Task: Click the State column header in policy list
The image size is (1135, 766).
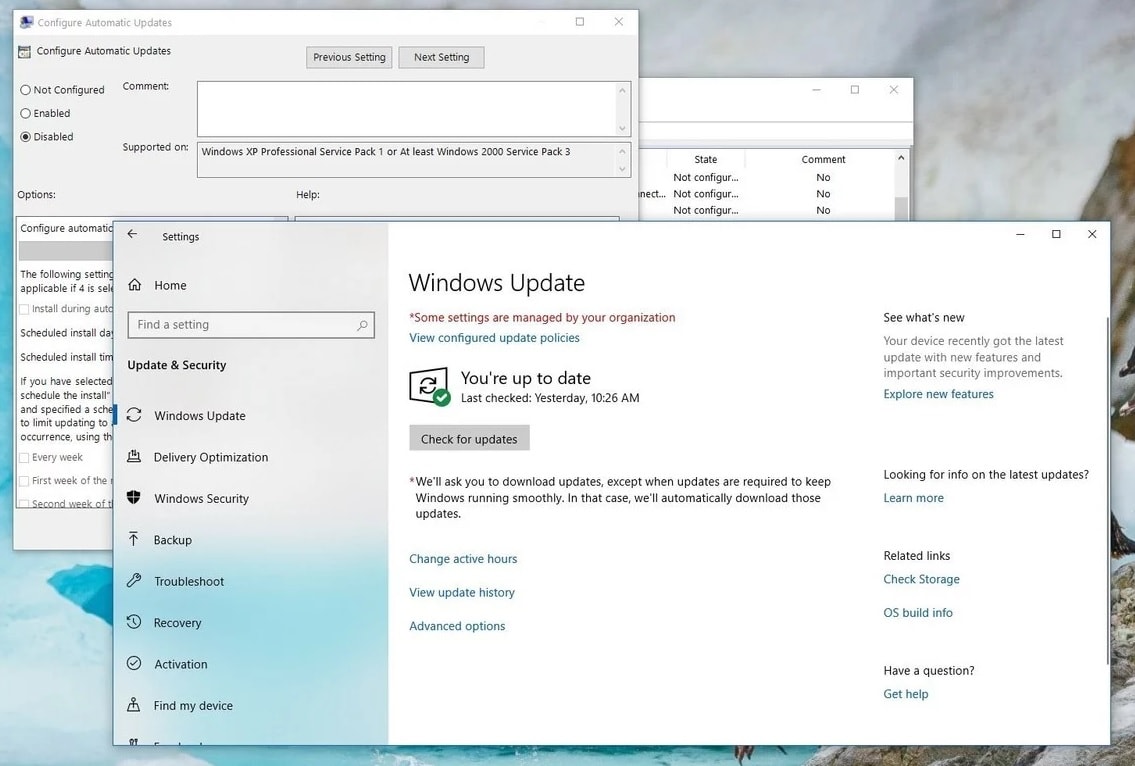Action: [x=705, y=159]
